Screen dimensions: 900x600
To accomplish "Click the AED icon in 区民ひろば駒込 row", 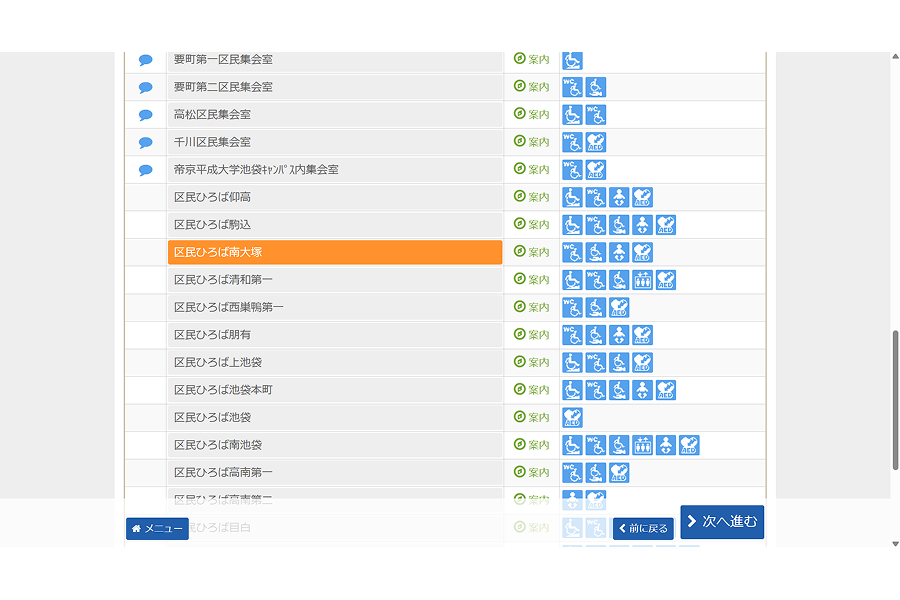I will tap(666, 225).
